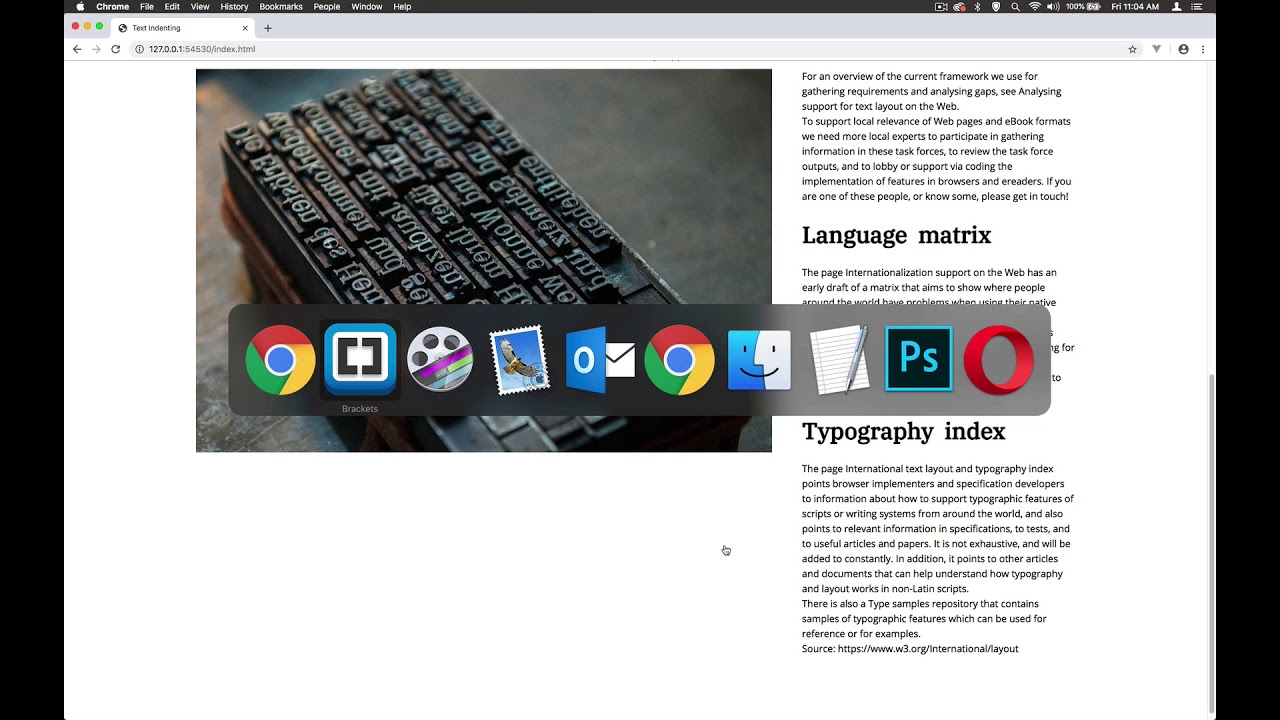Reload the current page
This screenshot has width=1280, height=720.
coord(115,49)
